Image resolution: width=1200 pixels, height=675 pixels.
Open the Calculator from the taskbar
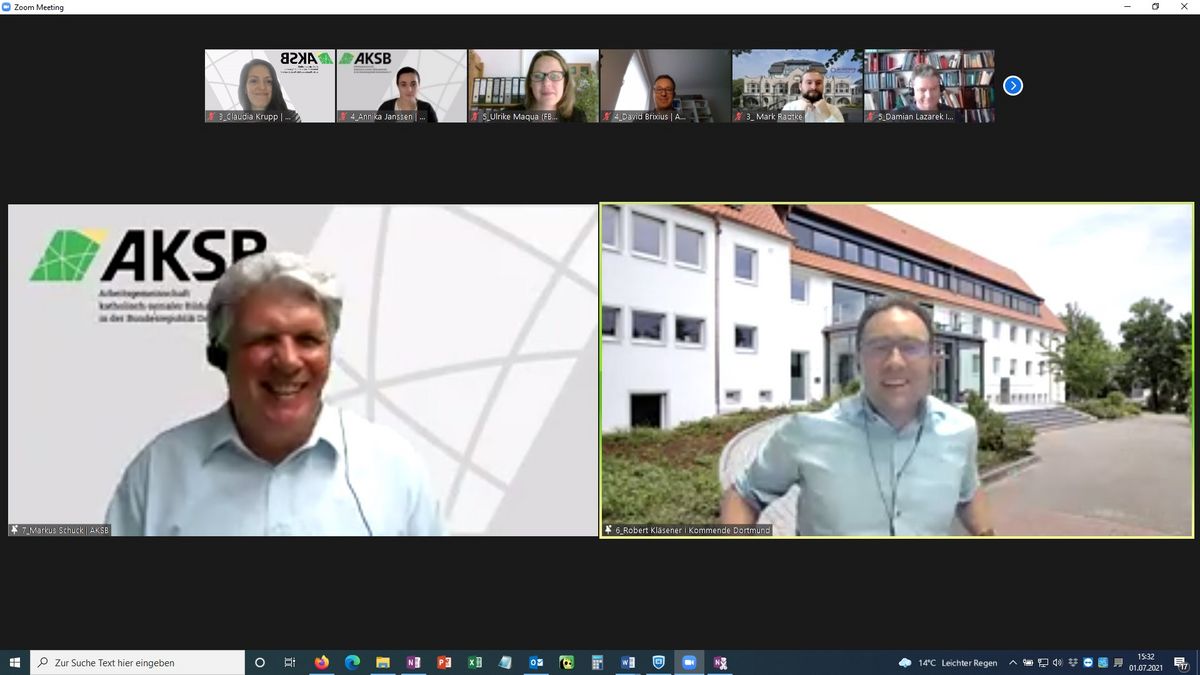pos(597,662)
